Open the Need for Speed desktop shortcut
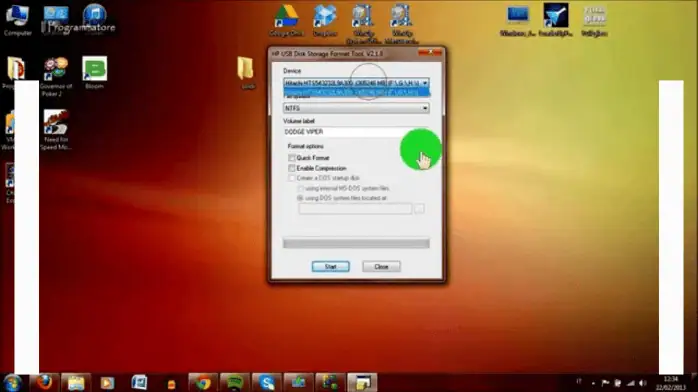This screenshot has height=392, width=698. [56, 129]
